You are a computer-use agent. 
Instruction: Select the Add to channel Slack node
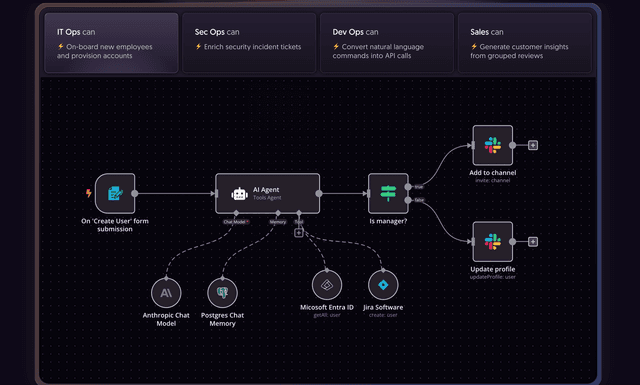(x=493, y=145)
